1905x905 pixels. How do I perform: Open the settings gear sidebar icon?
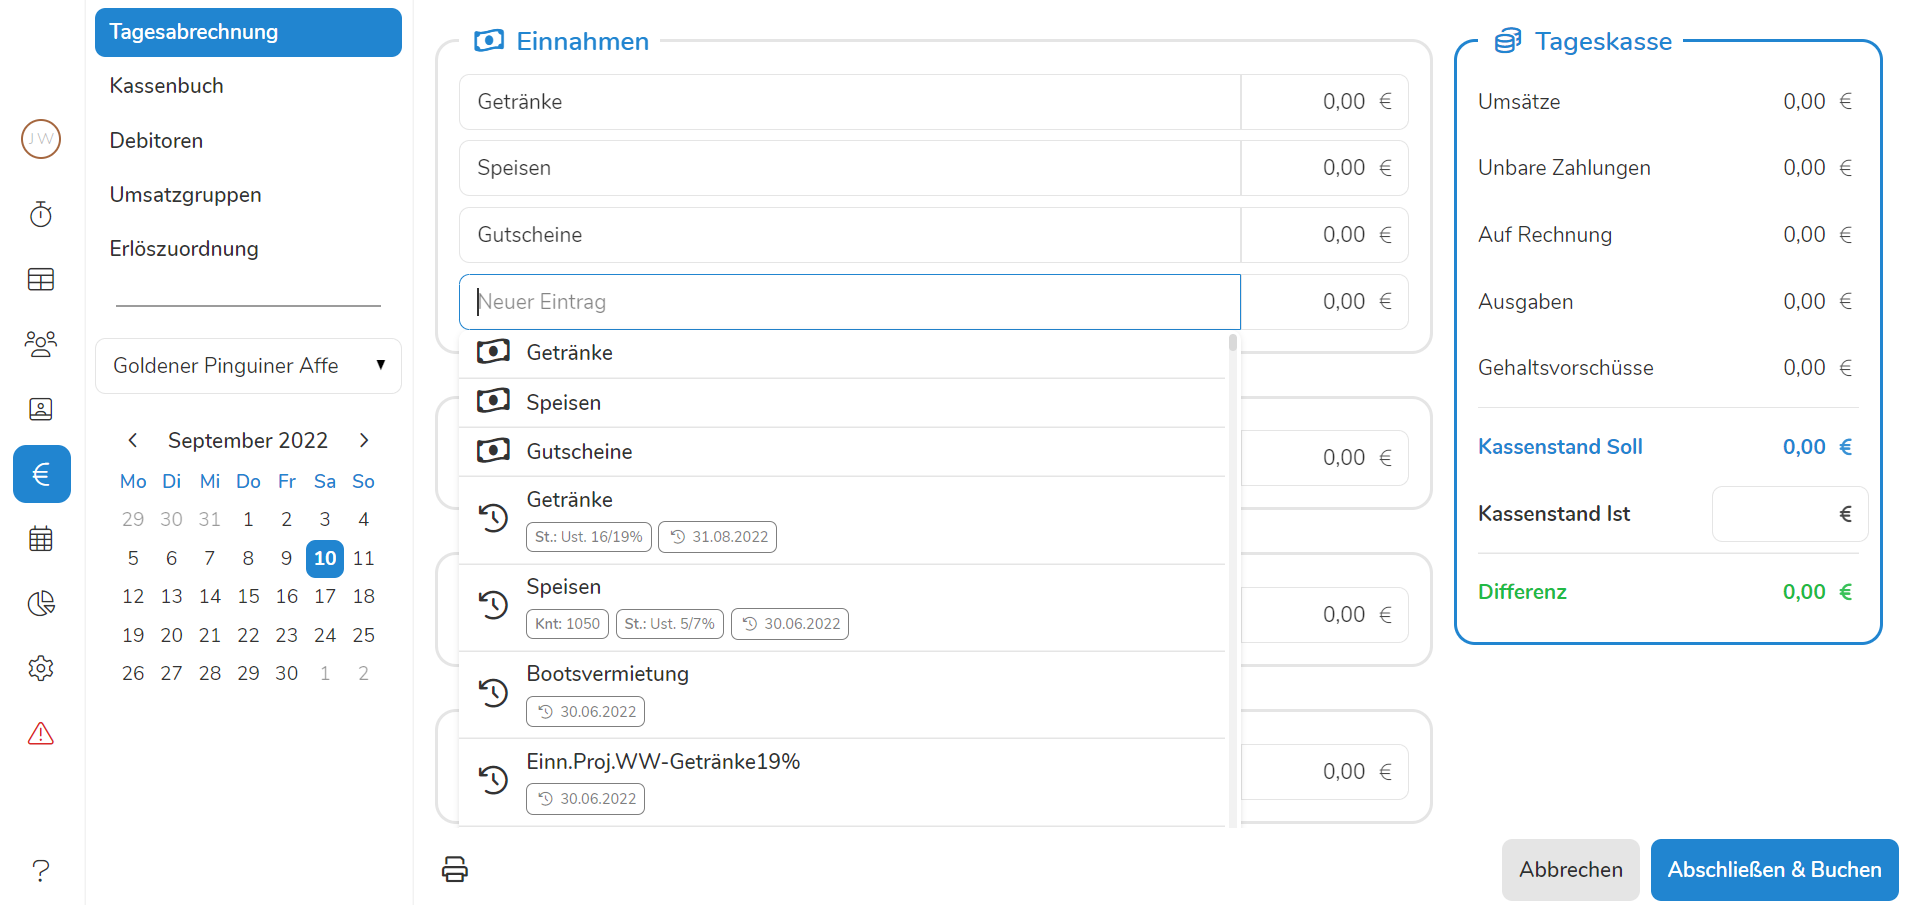(41, 668)
